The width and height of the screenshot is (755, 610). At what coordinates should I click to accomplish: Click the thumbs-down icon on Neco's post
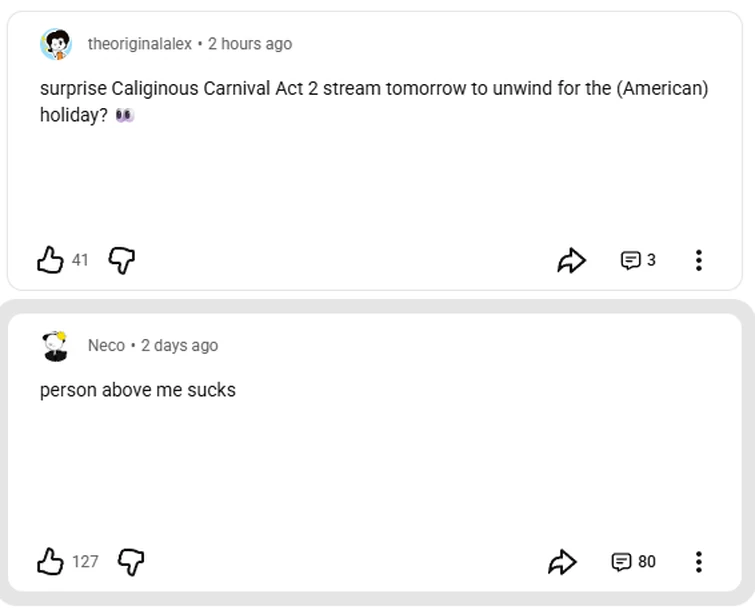click(x=130, y=562)
